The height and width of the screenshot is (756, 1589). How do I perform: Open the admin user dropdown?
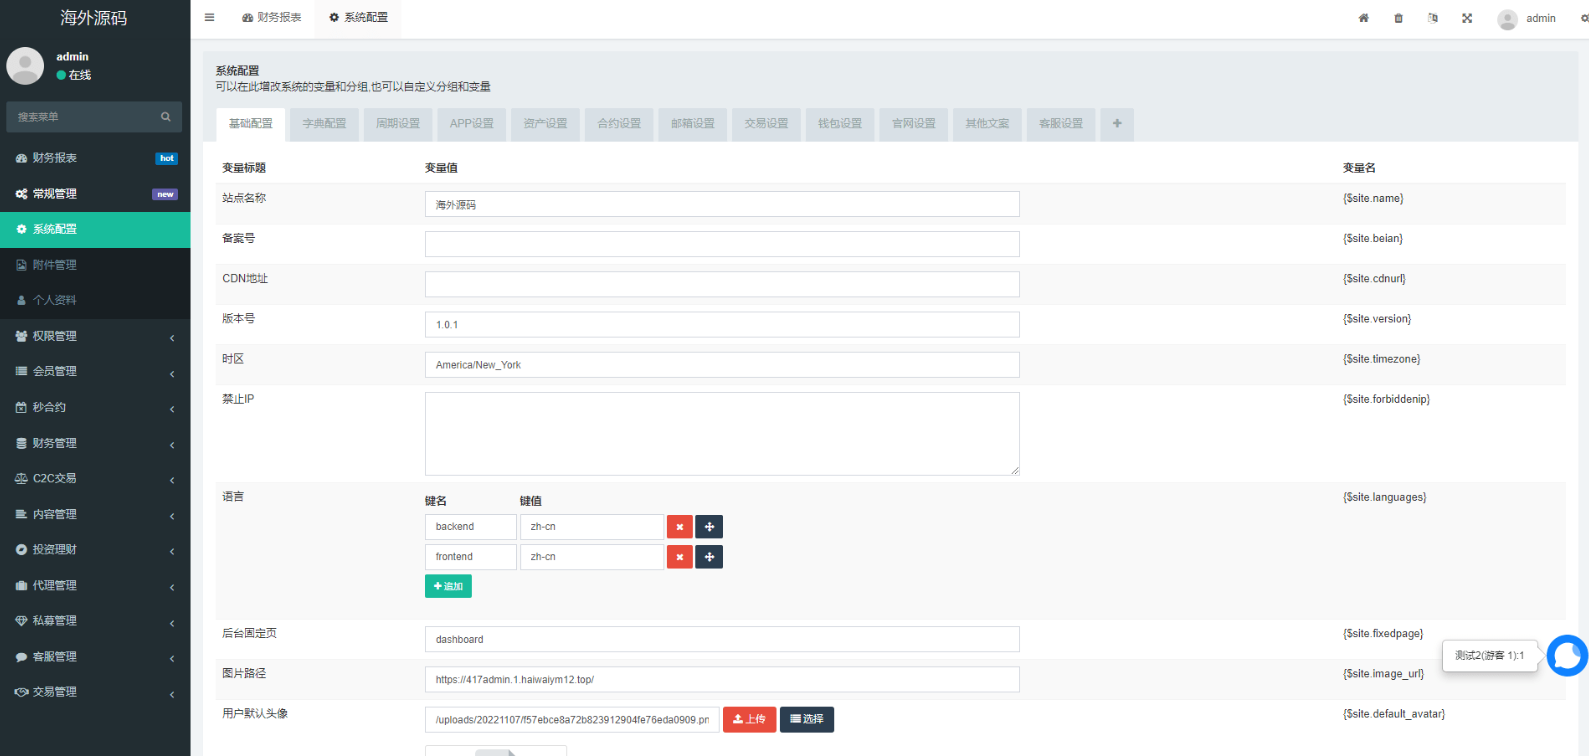[x=1527, y=18]
